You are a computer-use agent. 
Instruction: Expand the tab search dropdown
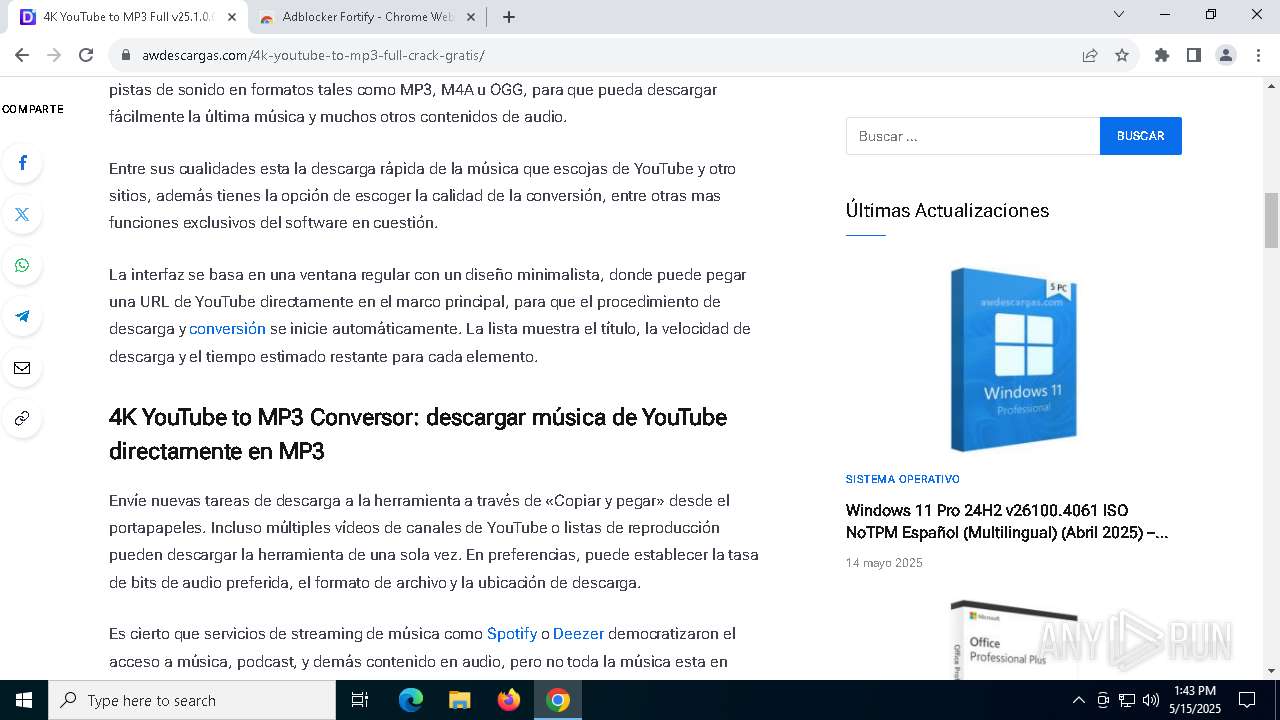(x=1119, y=15)
